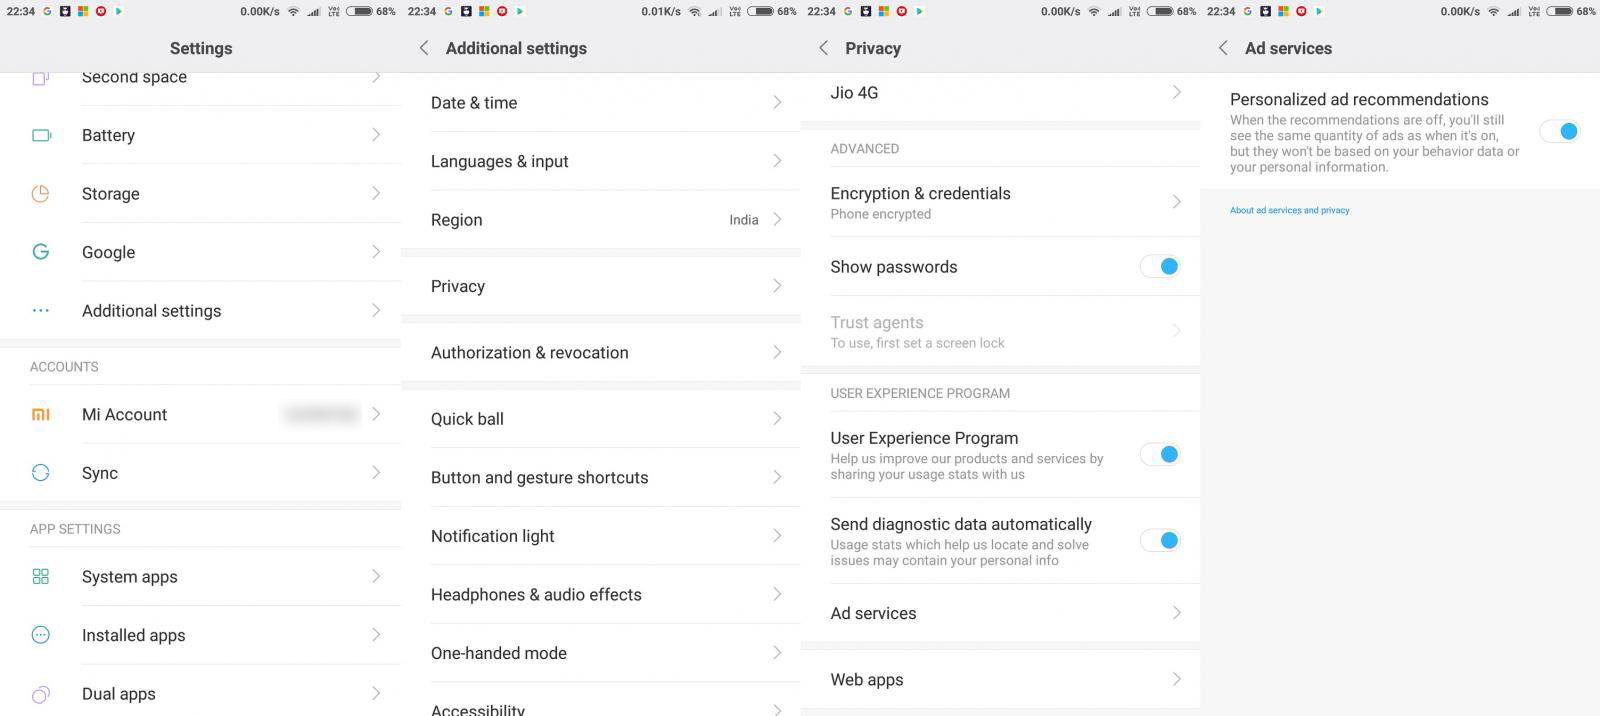The width and height of the screenshot is (1600, 716).
Task: Tap the orange Storage pie icon
Action: pyautogui.click(x=41, y=194)
